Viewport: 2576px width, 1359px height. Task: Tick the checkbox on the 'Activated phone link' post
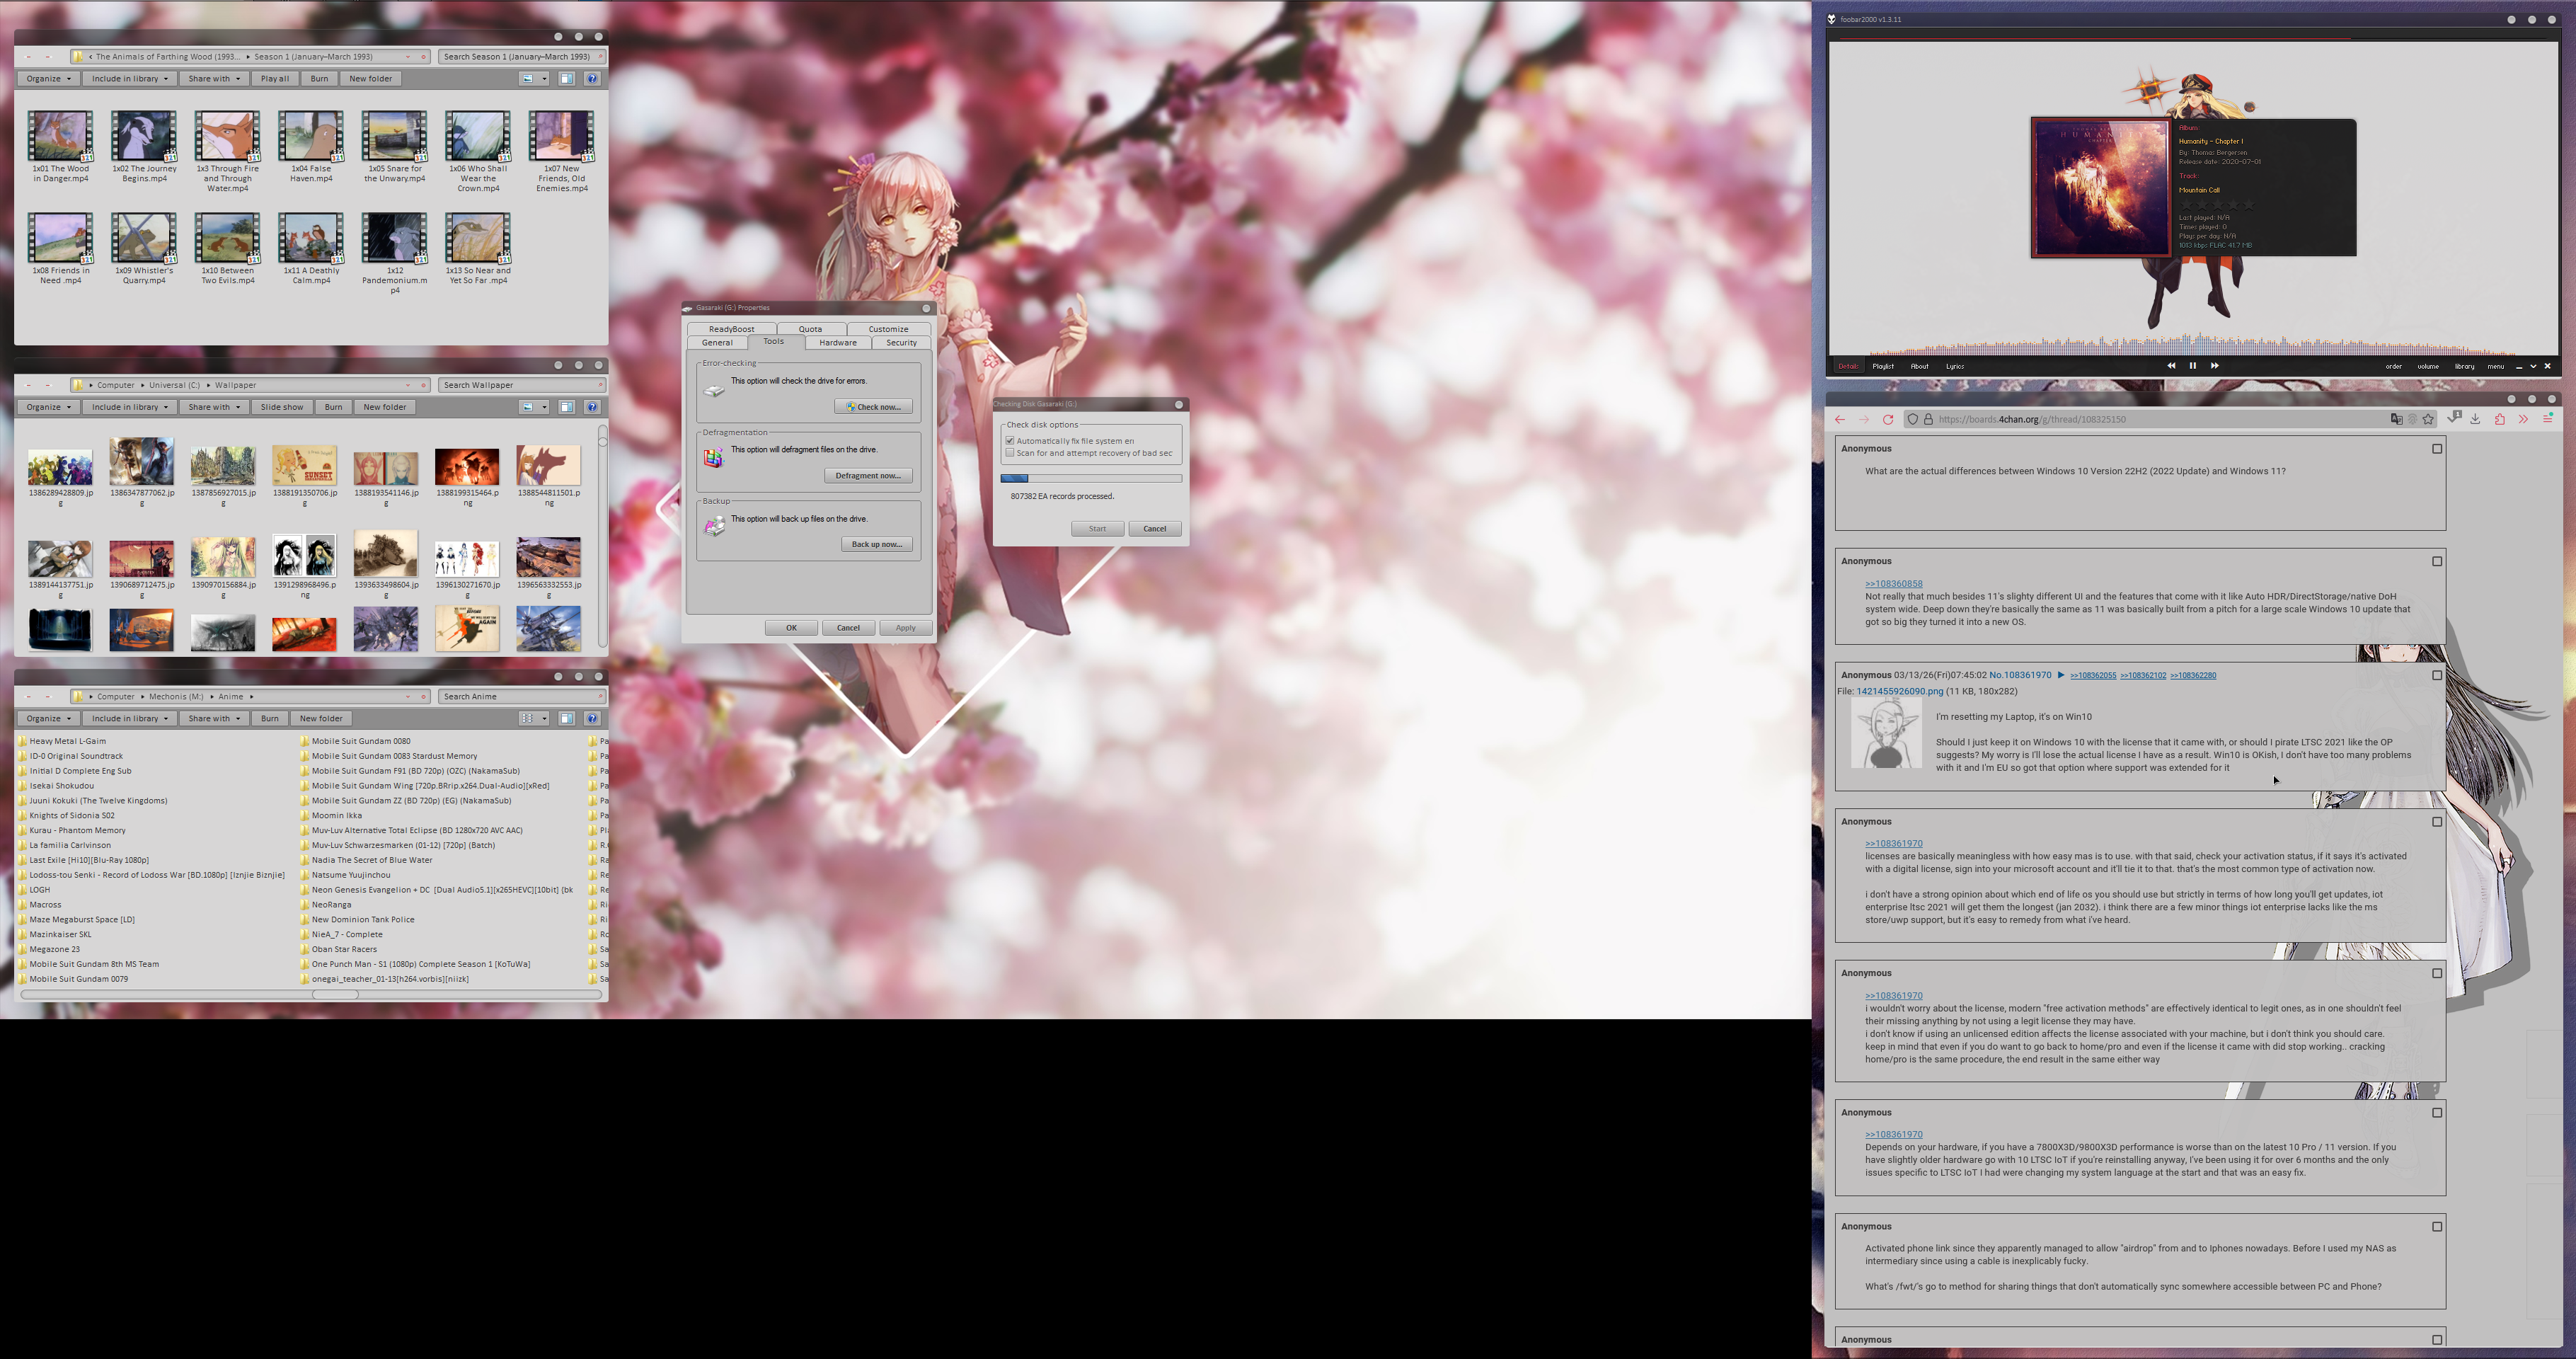click(x=2437, y=1227)
